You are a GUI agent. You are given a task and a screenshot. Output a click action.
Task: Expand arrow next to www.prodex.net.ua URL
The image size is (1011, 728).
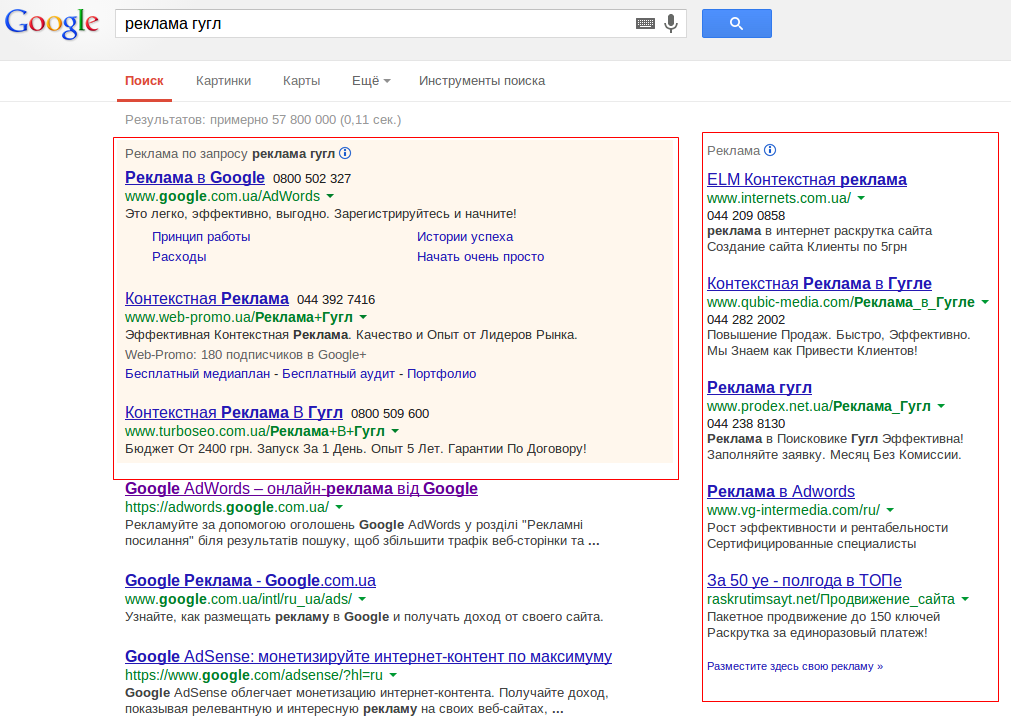(x=941, y=406)
